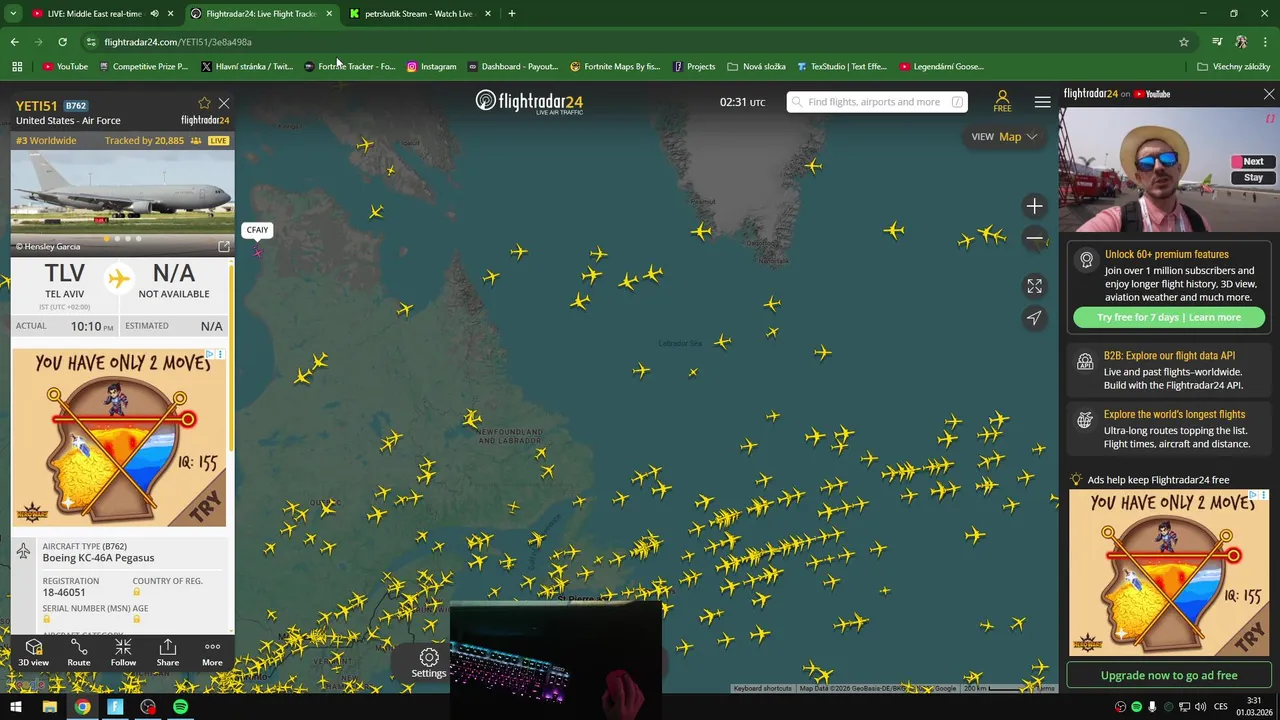The width and height of the screenshot is (1280, 720).
Task: Zoom out on the map
Action: point(1034,239)
